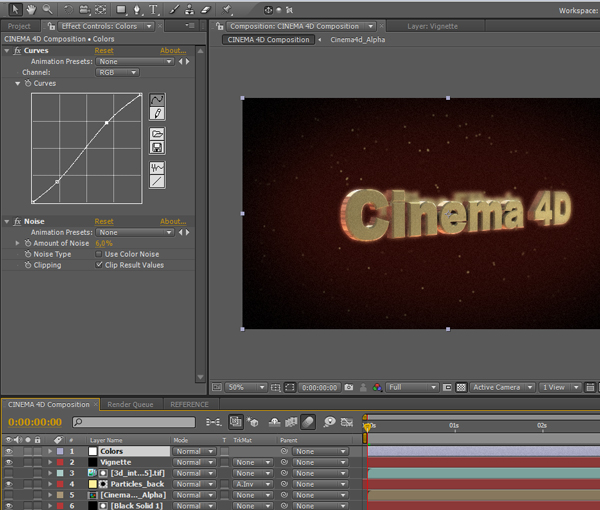Switch to the Project tab
This screenshot has width=600, height=510.
click(19, 26)
